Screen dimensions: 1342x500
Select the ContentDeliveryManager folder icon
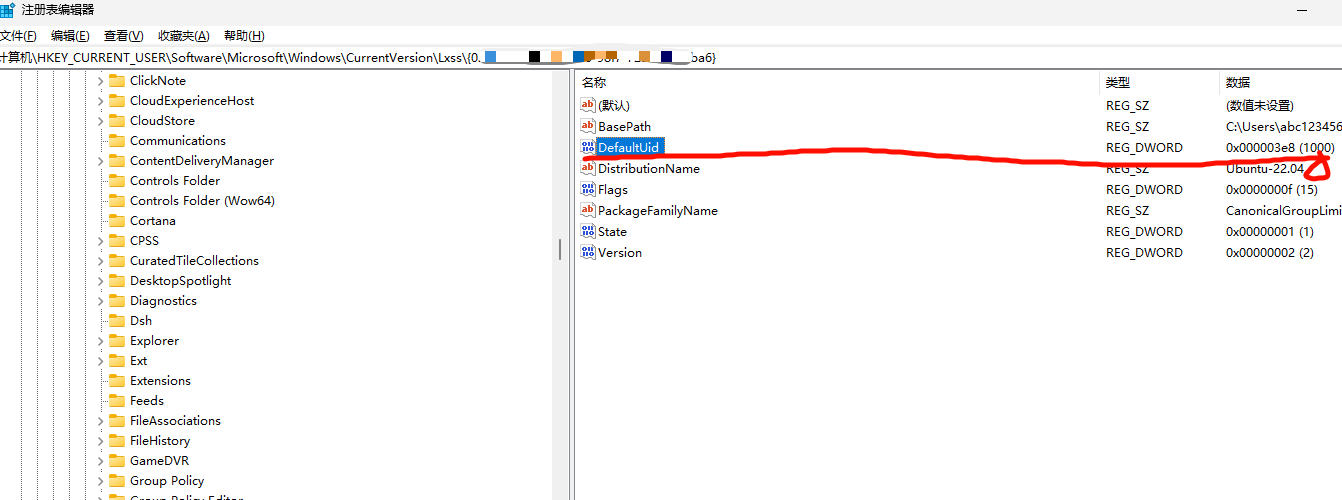point(117,160)
